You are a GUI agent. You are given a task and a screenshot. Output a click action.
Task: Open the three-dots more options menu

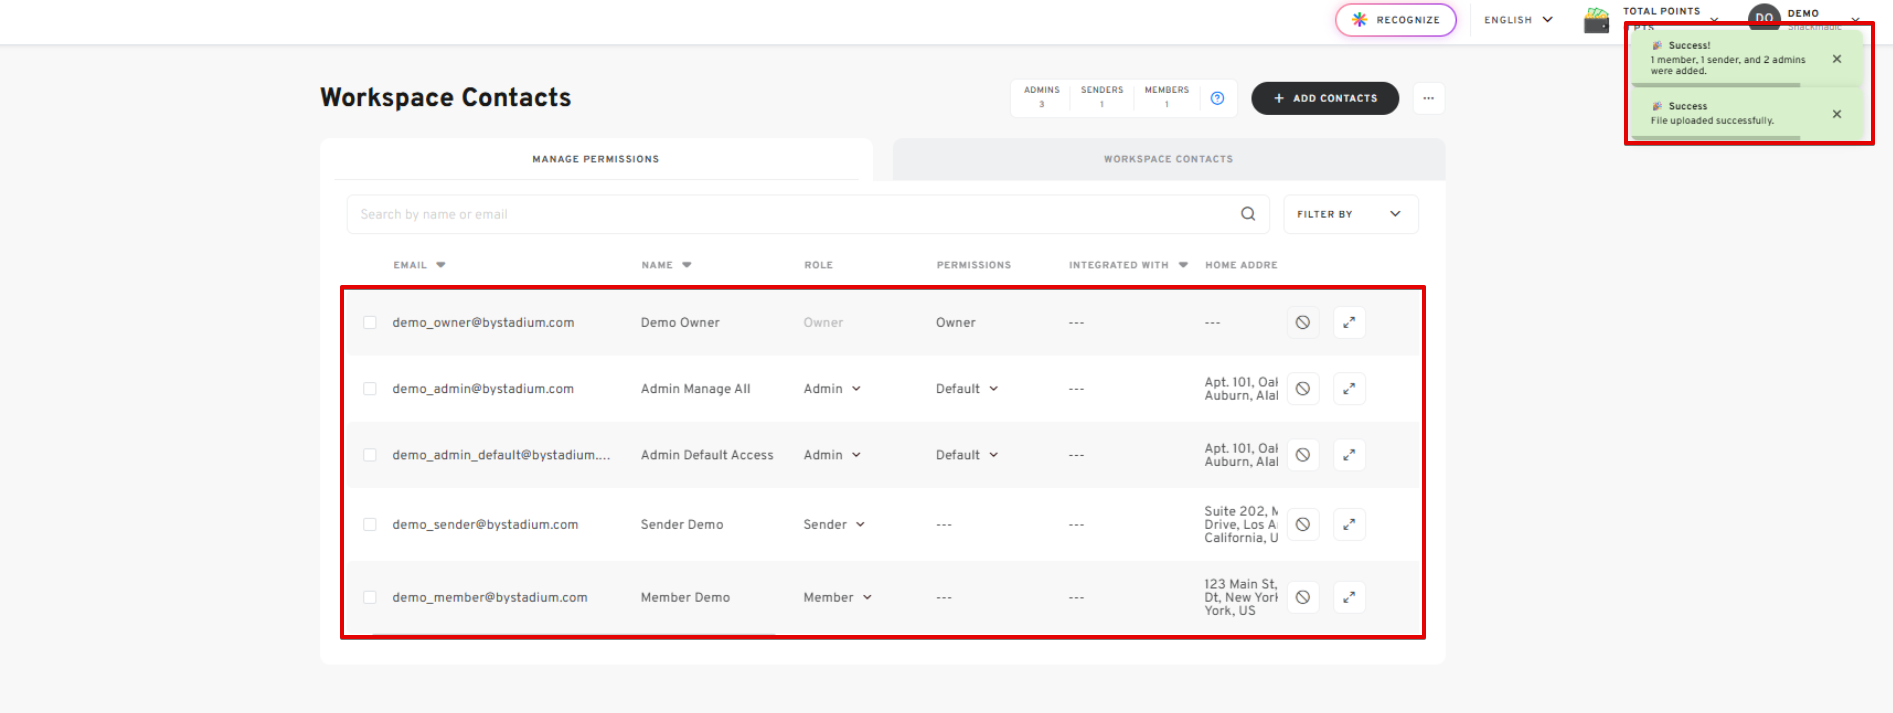(x=1428, y=98)
